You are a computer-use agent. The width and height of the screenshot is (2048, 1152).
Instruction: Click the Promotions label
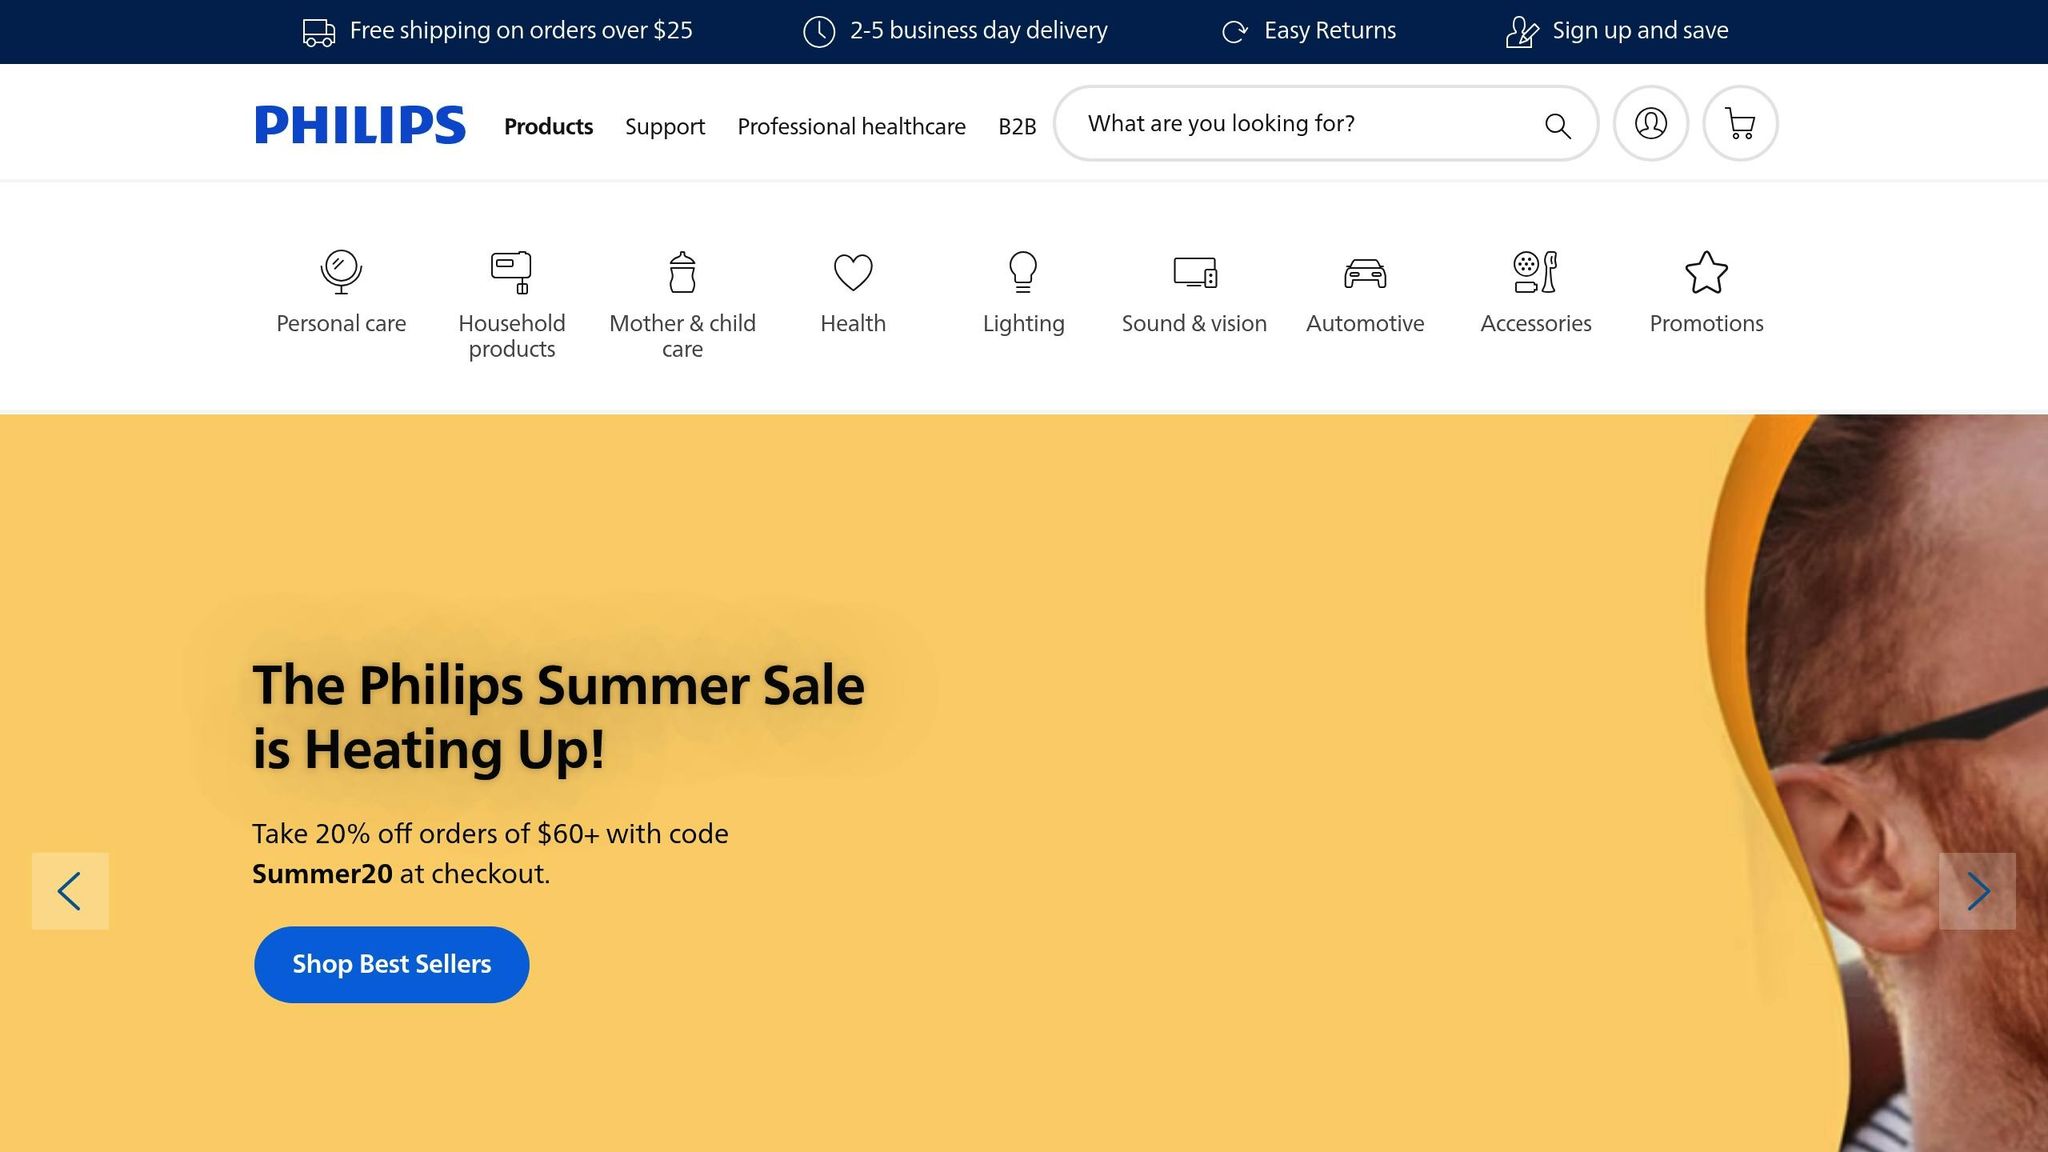pos(1706,324)
